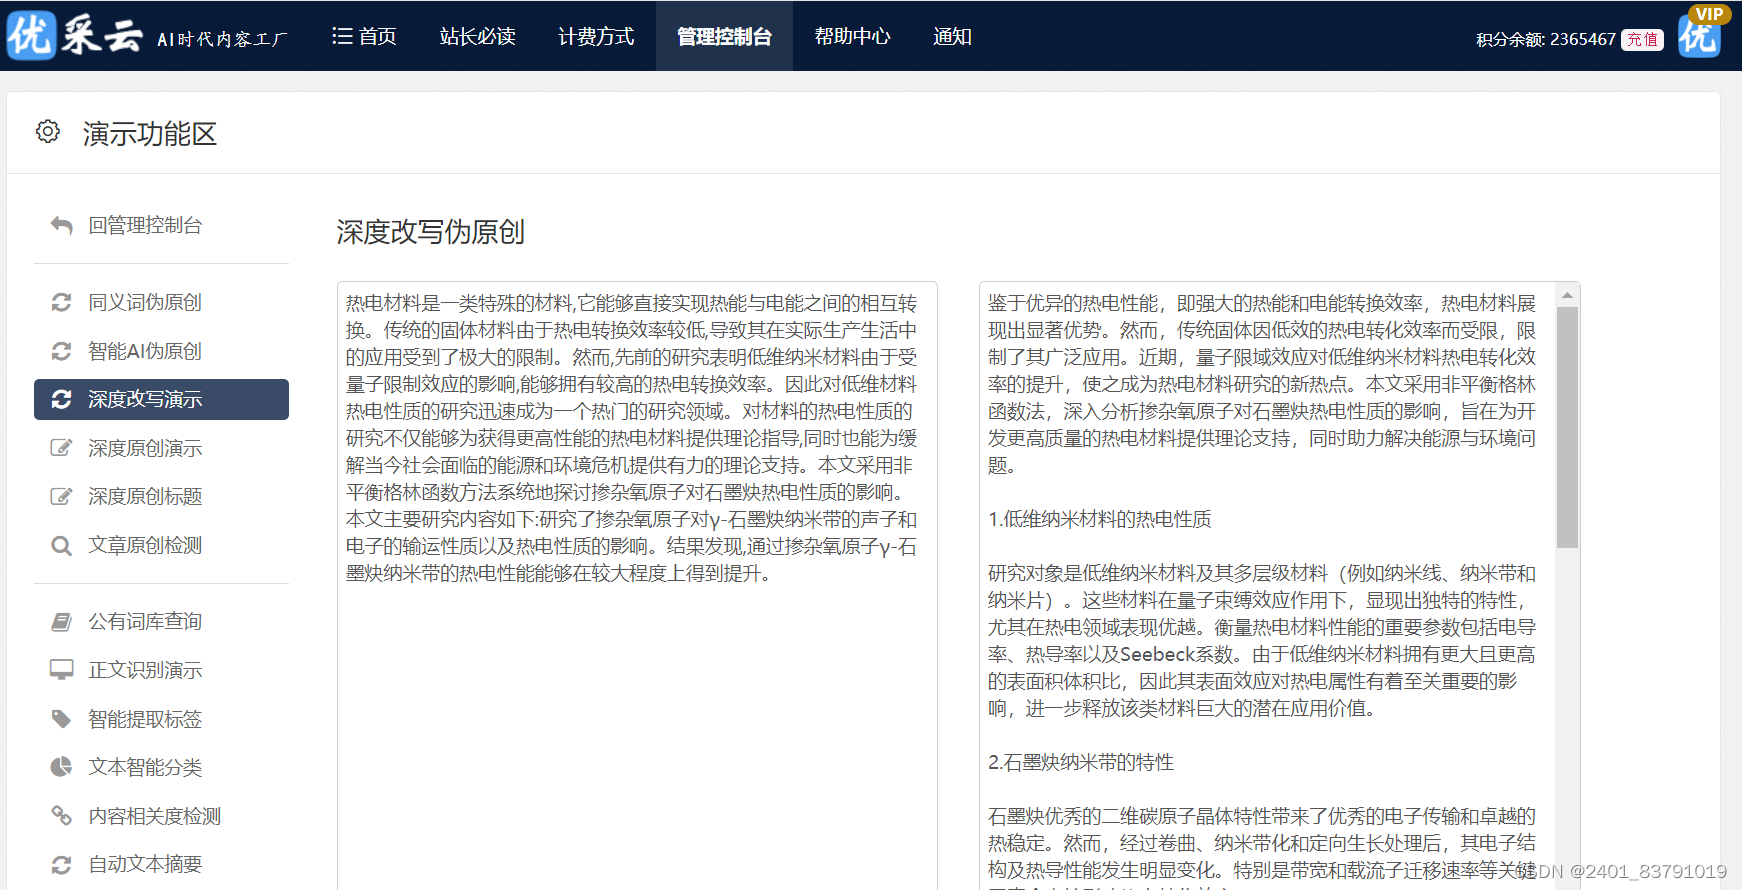
Task: Click the 1.低维纳米材料的热电性质 line
Action: [1100, 519]
